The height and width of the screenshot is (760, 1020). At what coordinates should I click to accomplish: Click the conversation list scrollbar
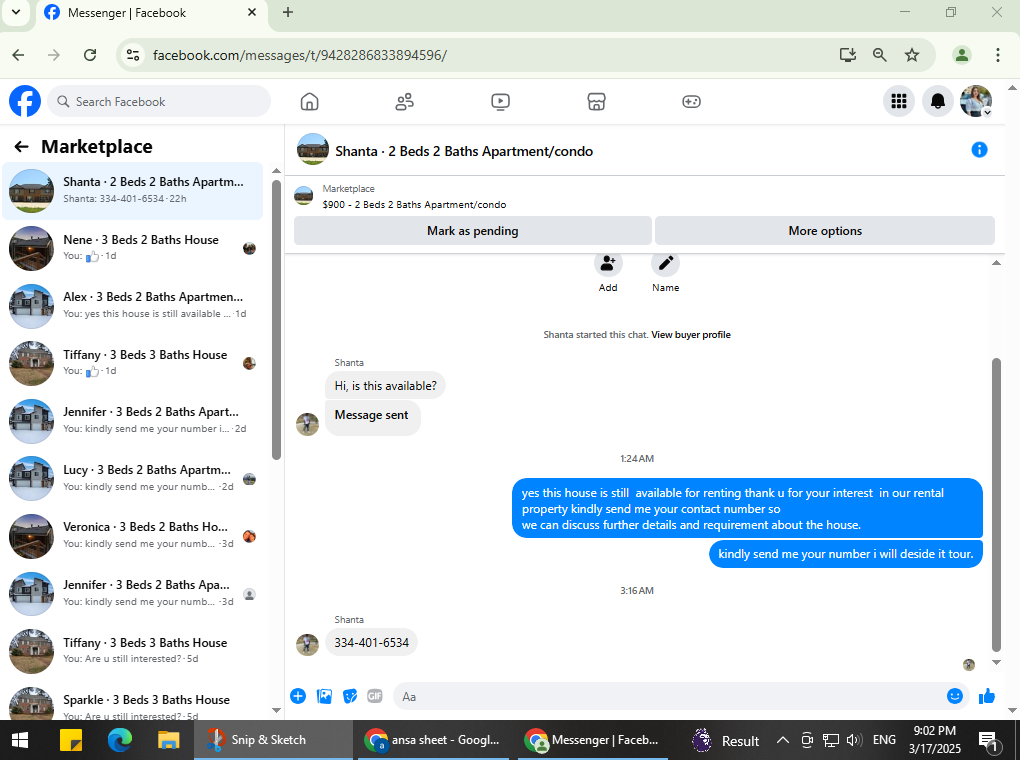click(x=276, y=319)
